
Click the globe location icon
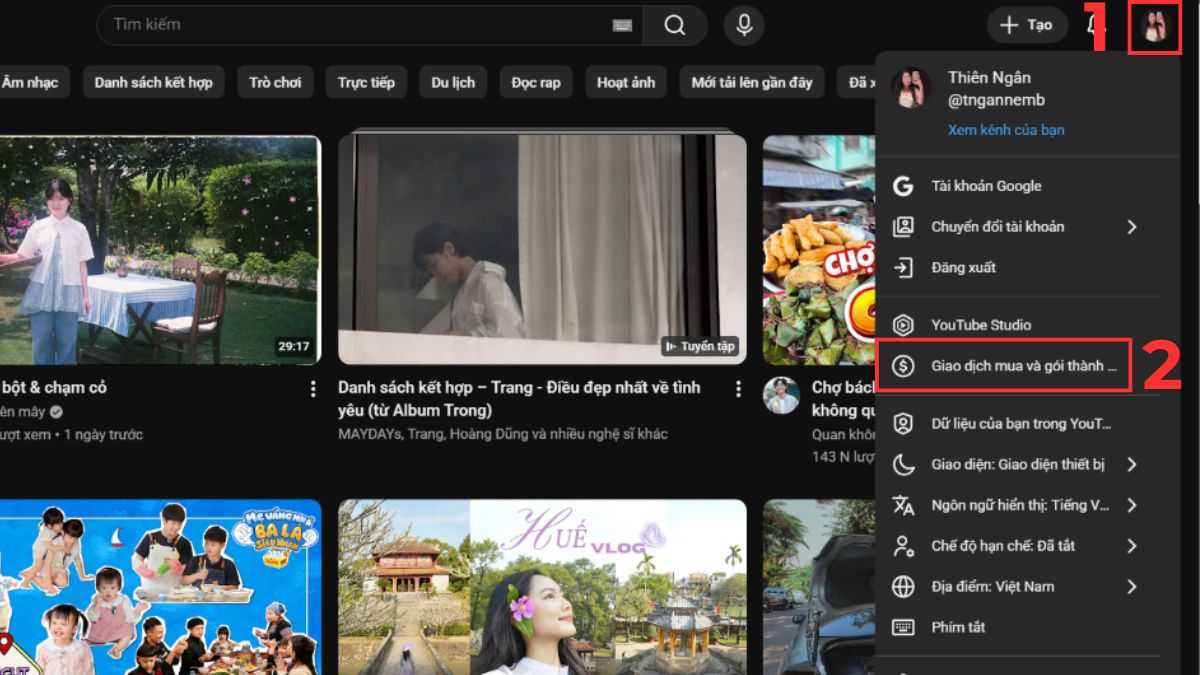click(x=903, y=586)
